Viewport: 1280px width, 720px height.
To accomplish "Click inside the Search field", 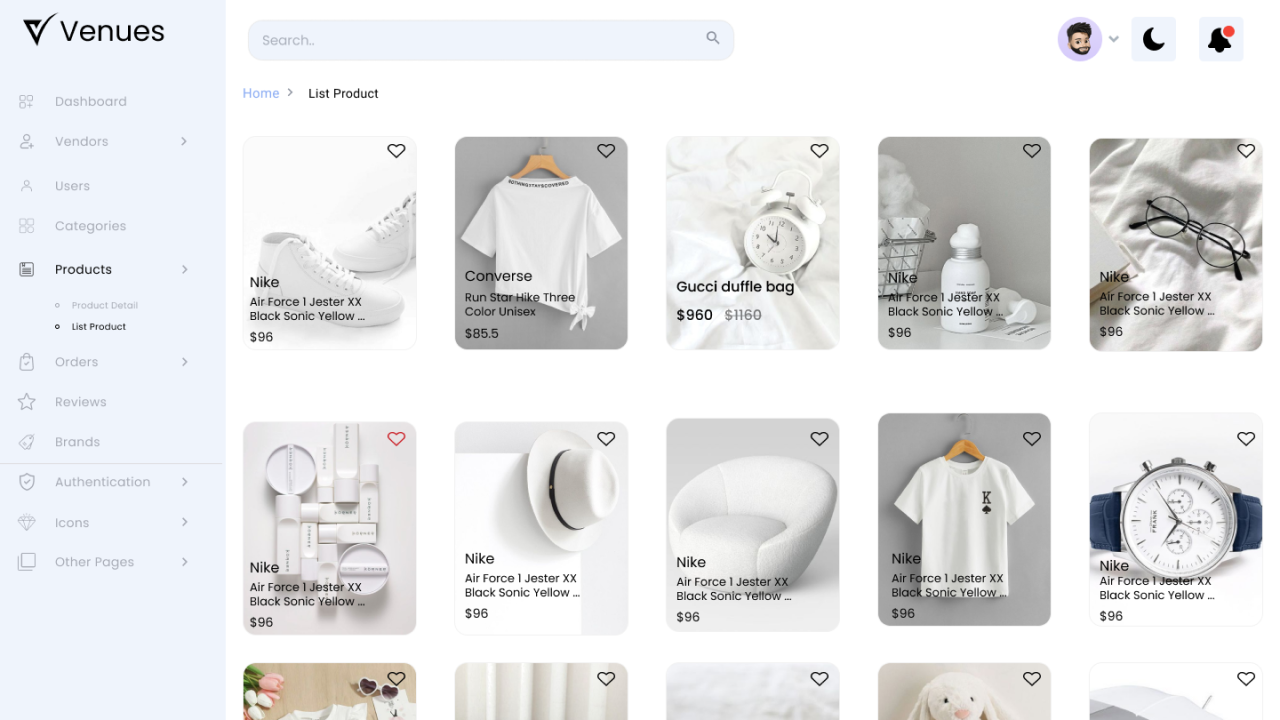I will click(x=491, y=40).
